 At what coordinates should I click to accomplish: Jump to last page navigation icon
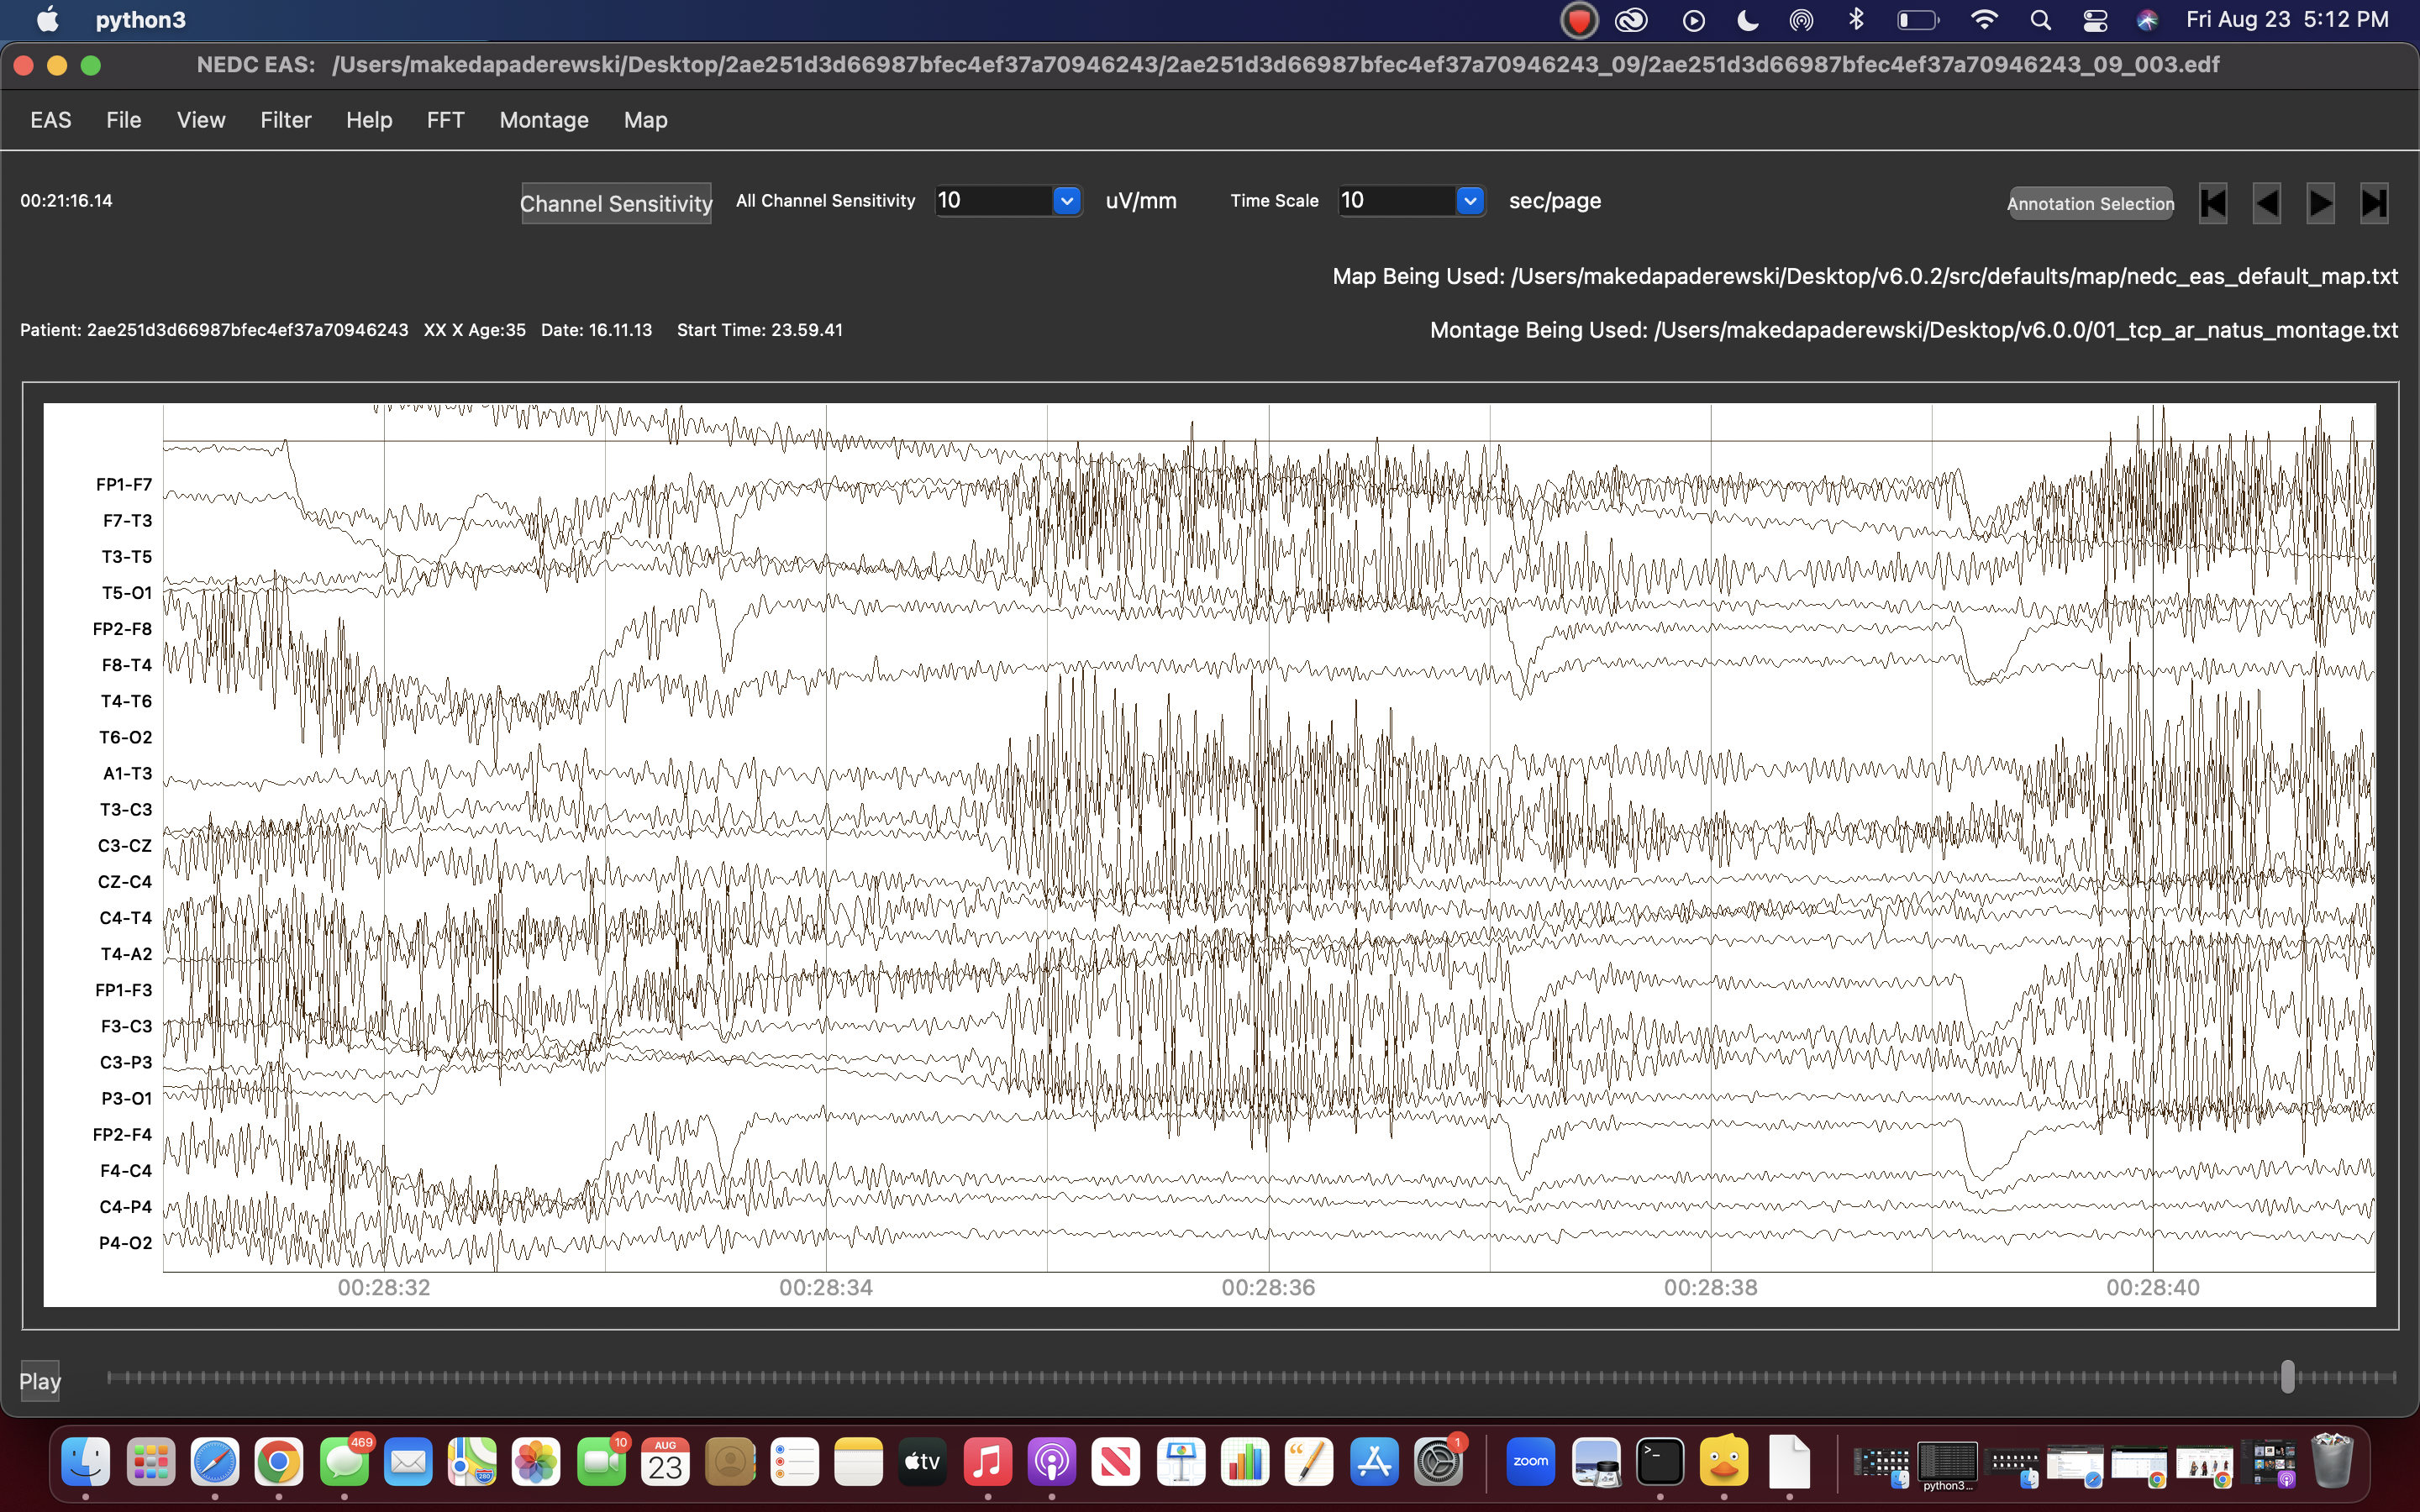click(x=2374, y=204)
